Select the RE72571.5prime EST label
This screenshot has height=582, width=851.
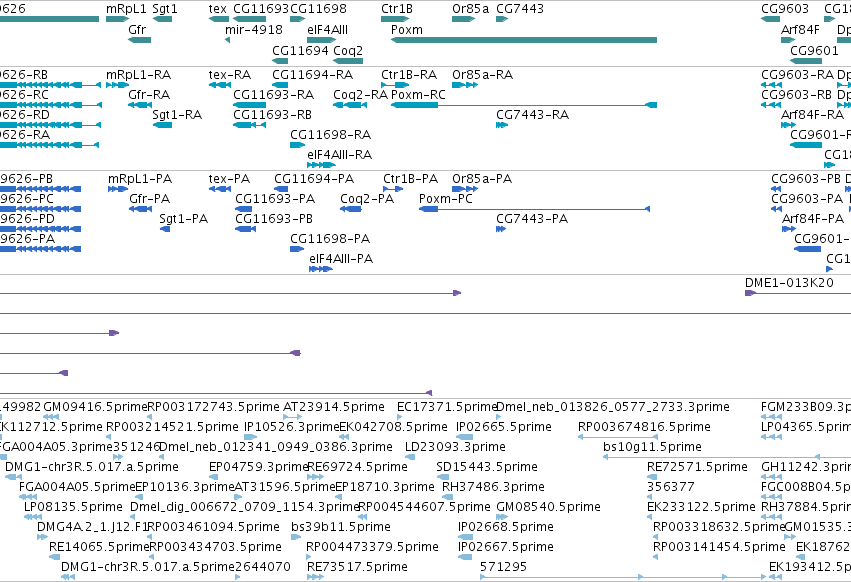tap(697, 467)
